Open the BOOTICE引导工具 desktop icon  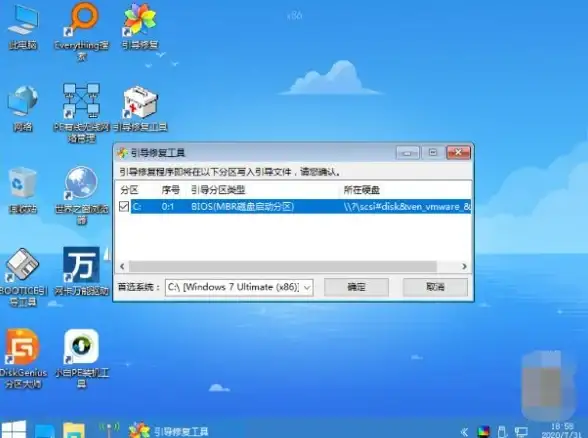point(23,277)
